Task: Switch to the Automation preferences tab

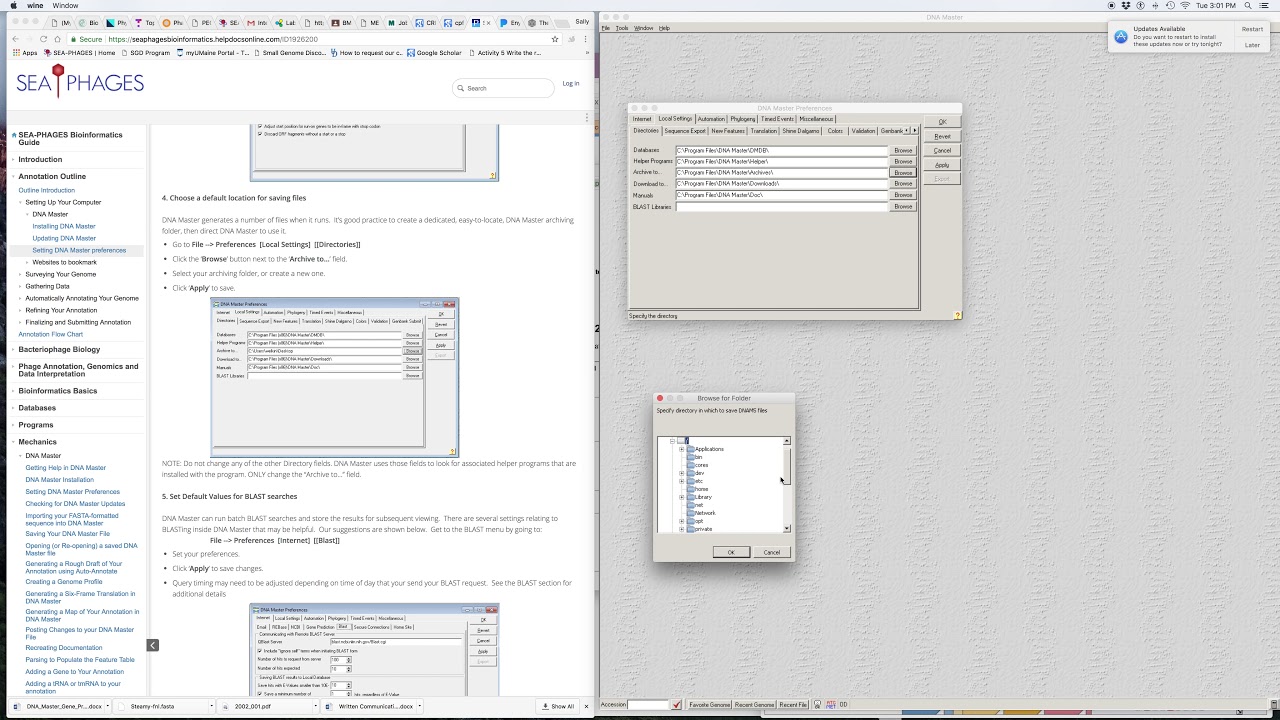Action: point(711,119)
